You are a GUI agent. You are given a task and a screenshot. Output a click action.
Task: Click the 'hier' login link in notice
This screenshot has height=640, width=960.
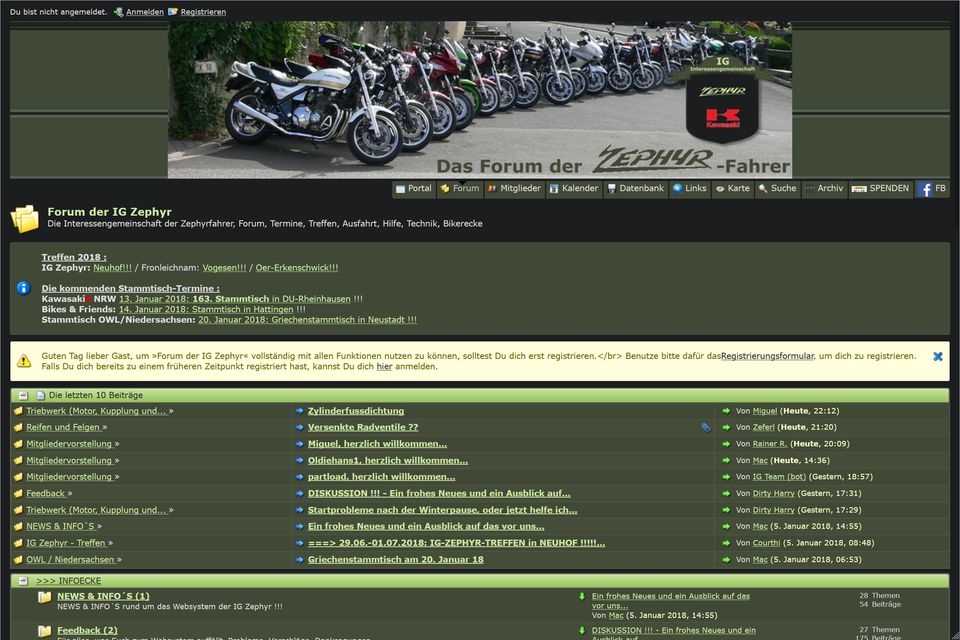click(384, 366)
